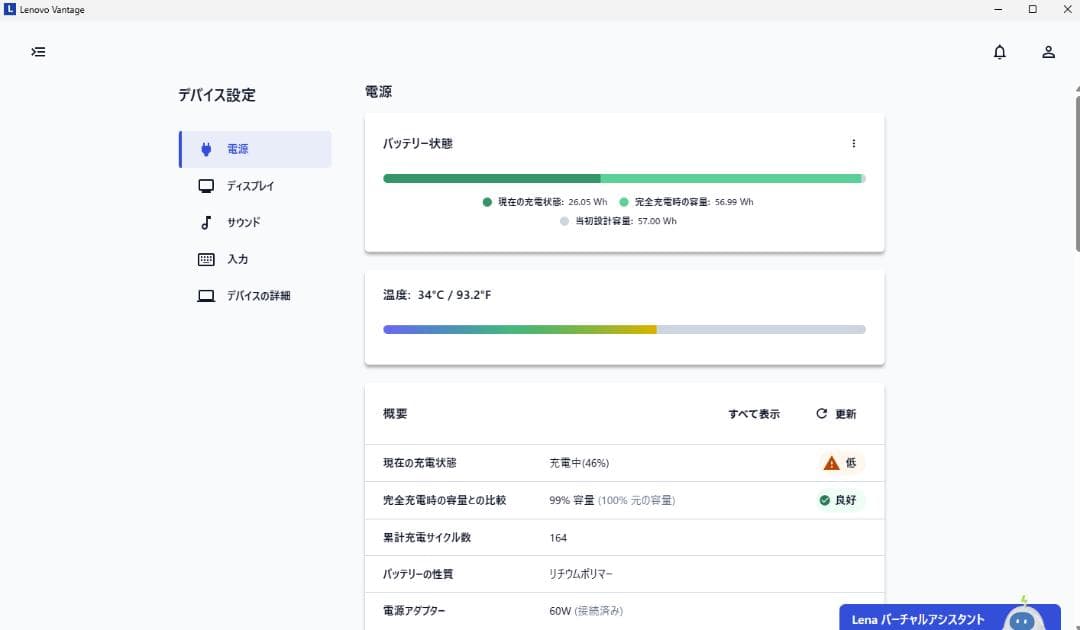
Task: Click the 低 warning status badge
Action: pos(839,463)
